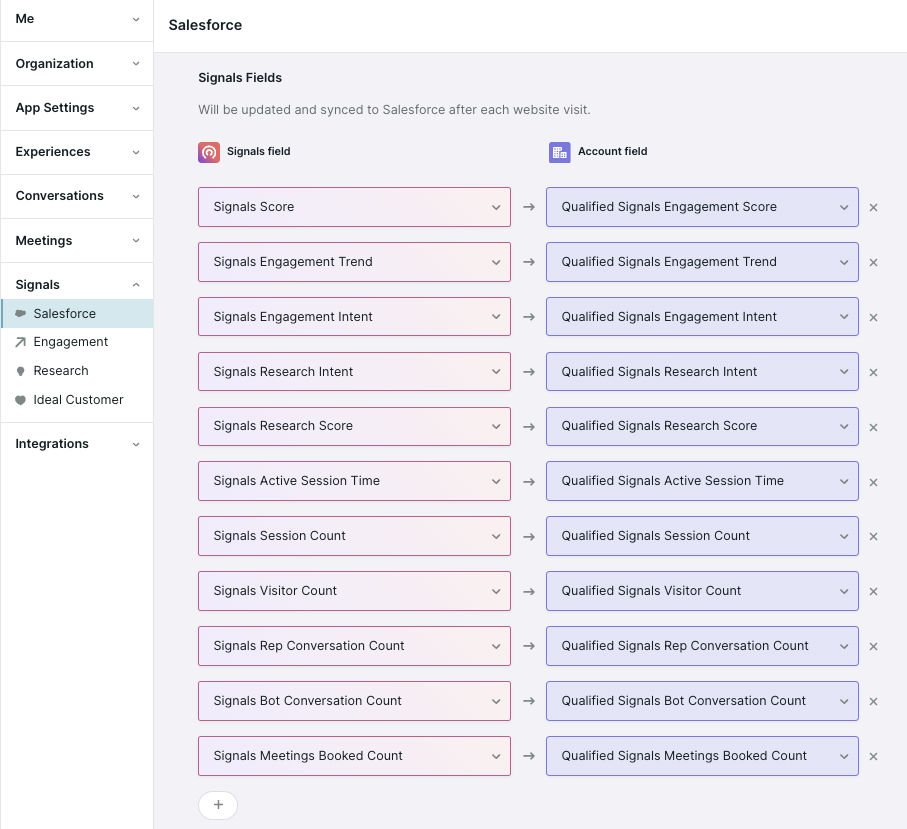Viewport: 907px width, 829px height.
Task: Delete the Signals Meetings Booked Count mapping
Action: click(x=873, y=756)
